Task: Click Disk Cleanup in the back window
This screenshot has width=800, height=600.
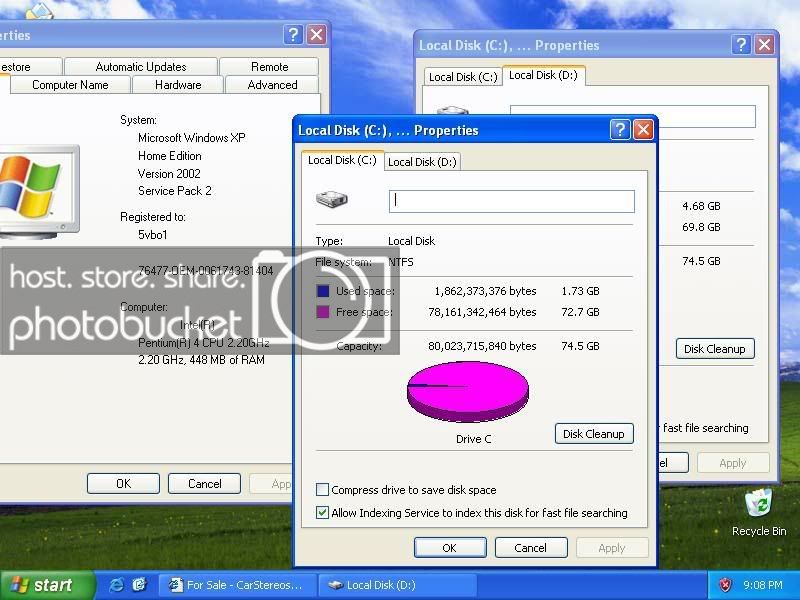Action: [x=715, y=348]
